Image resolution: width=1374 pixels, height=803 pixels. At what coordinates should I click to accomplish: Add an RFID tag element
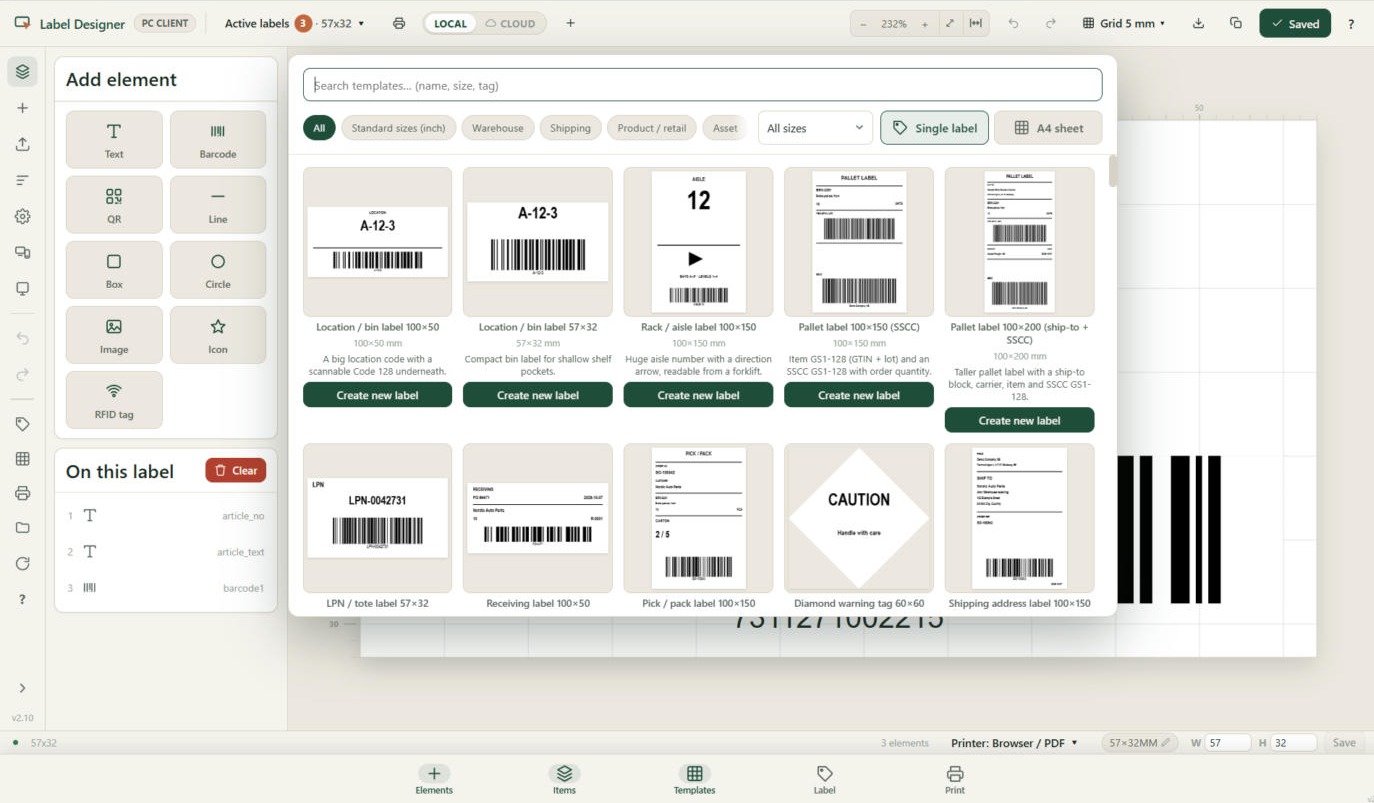coord(114,400)
